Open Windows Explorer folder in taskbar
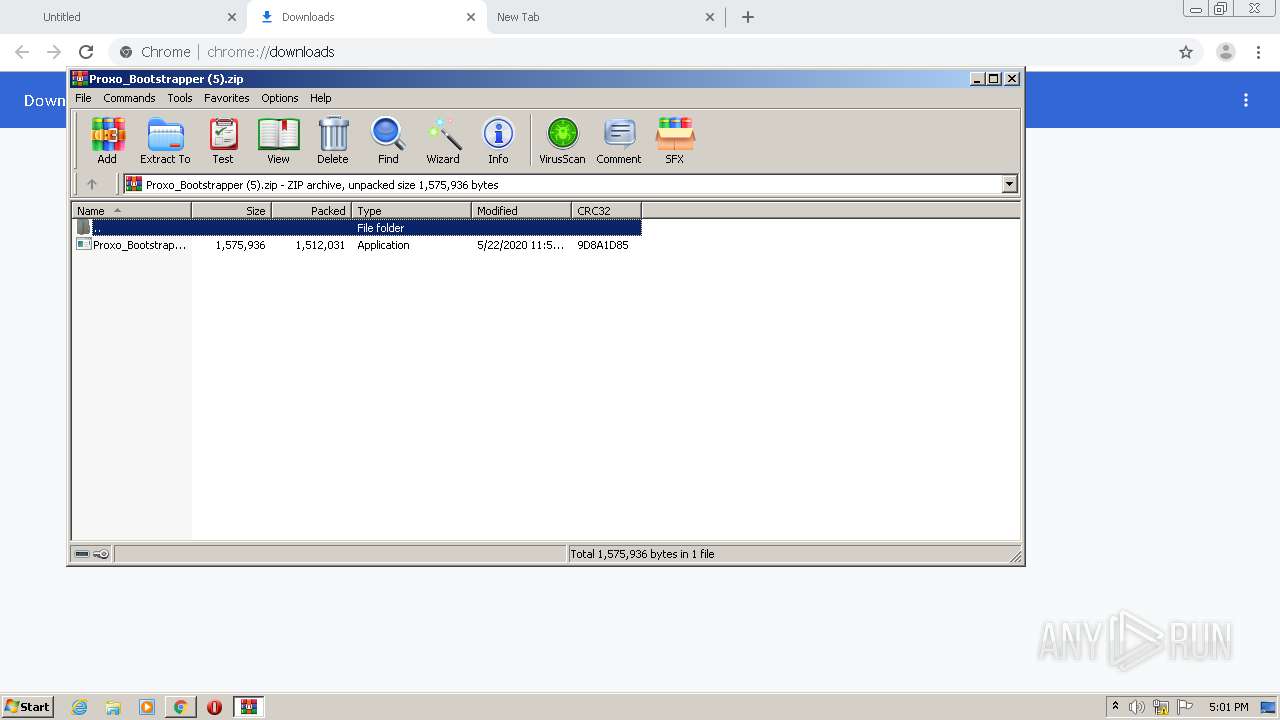Screen dimensions: 1280x720 [113, 707]
